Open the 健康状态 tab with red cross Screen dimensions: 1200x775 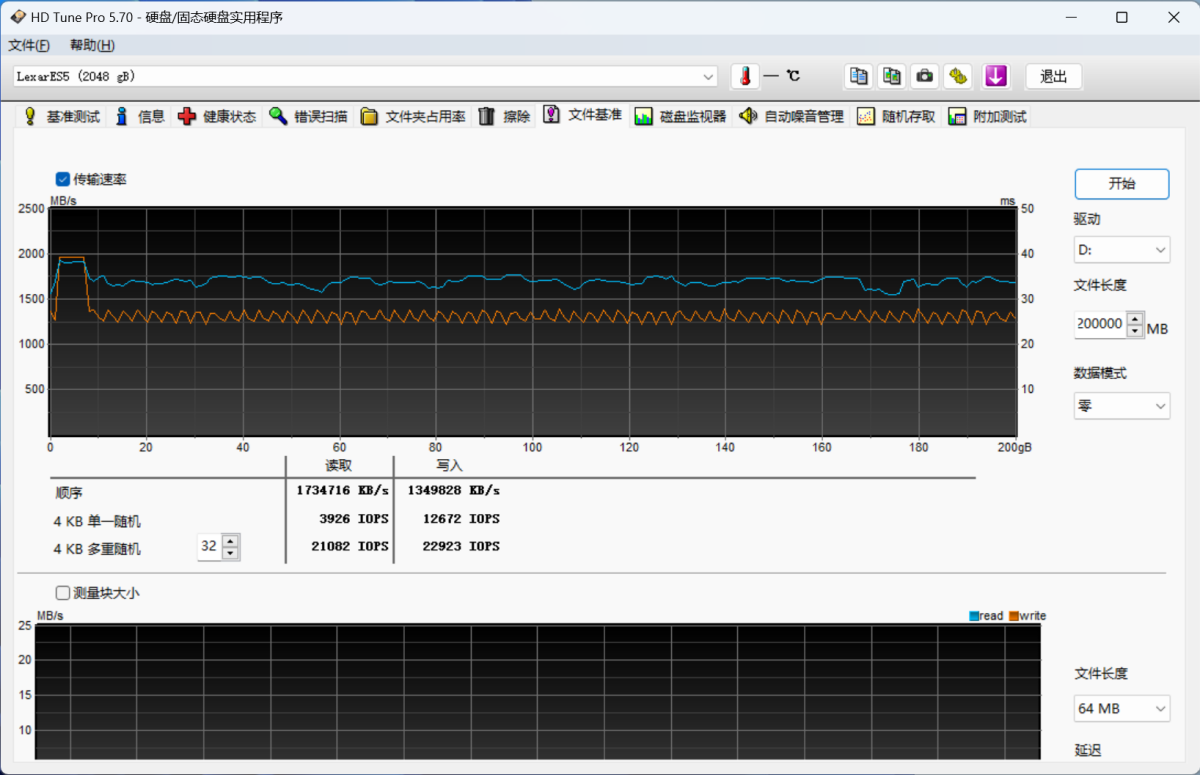pos(217,117)
